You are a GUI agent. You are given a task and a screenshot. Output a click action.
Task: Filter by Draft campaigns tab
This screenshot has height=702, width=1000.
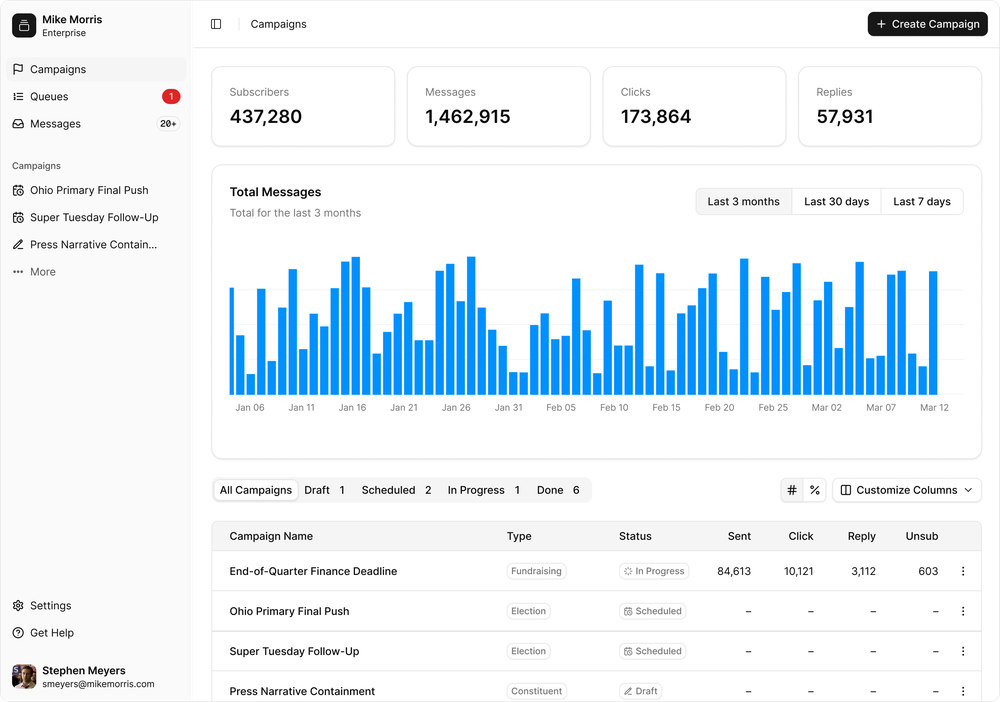pyautogui.click(x=325, y=490)
